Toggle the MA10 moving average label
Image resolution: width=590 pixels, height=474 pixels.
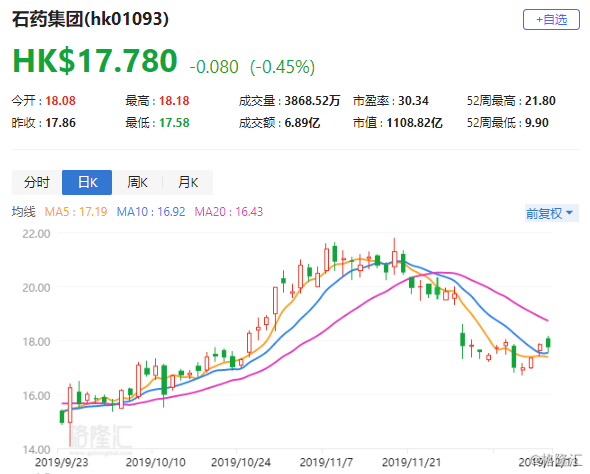(151, 212)
